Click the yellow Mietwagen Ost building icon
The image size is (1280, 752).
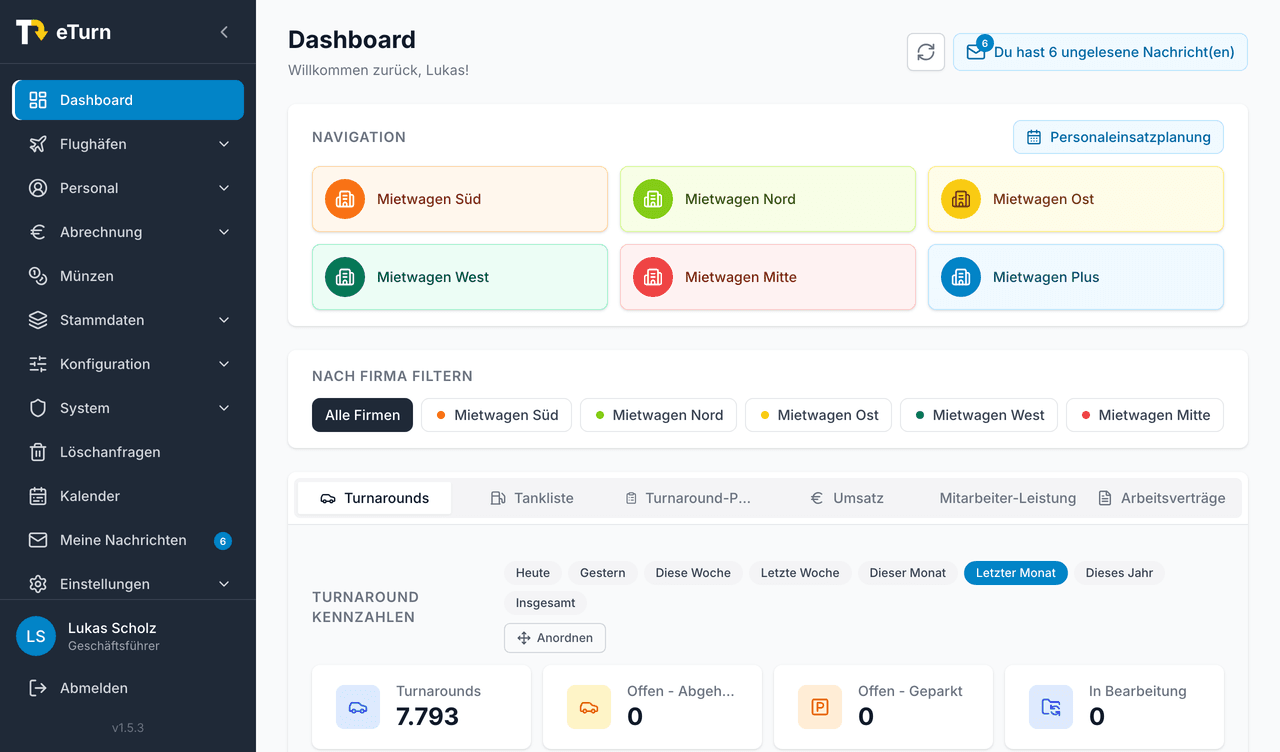pos(961,199)
